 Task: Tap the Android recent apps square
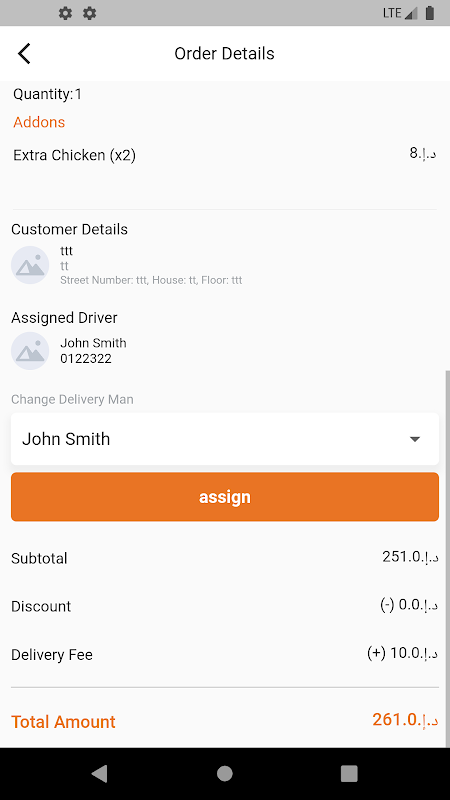[x=349, y=774]
